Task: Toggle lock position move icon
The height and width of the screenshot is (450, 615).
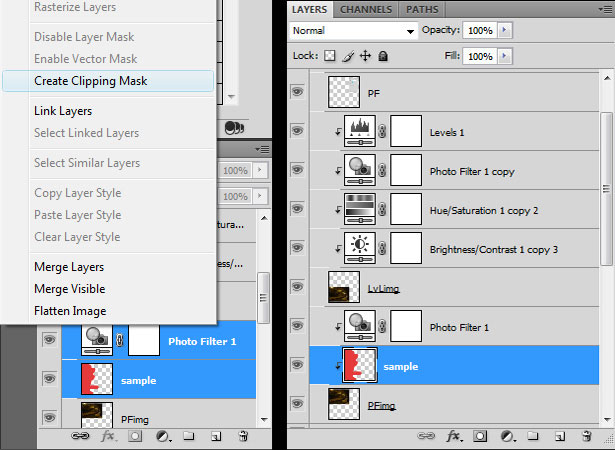Action: click(365, 56)
